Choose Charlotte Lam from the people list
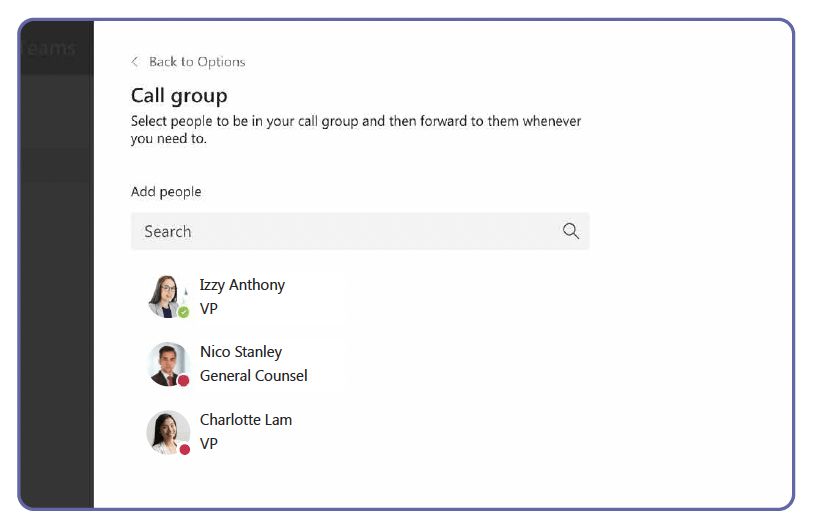This screenshot has width=814, height=530. [x=246, y=420]
